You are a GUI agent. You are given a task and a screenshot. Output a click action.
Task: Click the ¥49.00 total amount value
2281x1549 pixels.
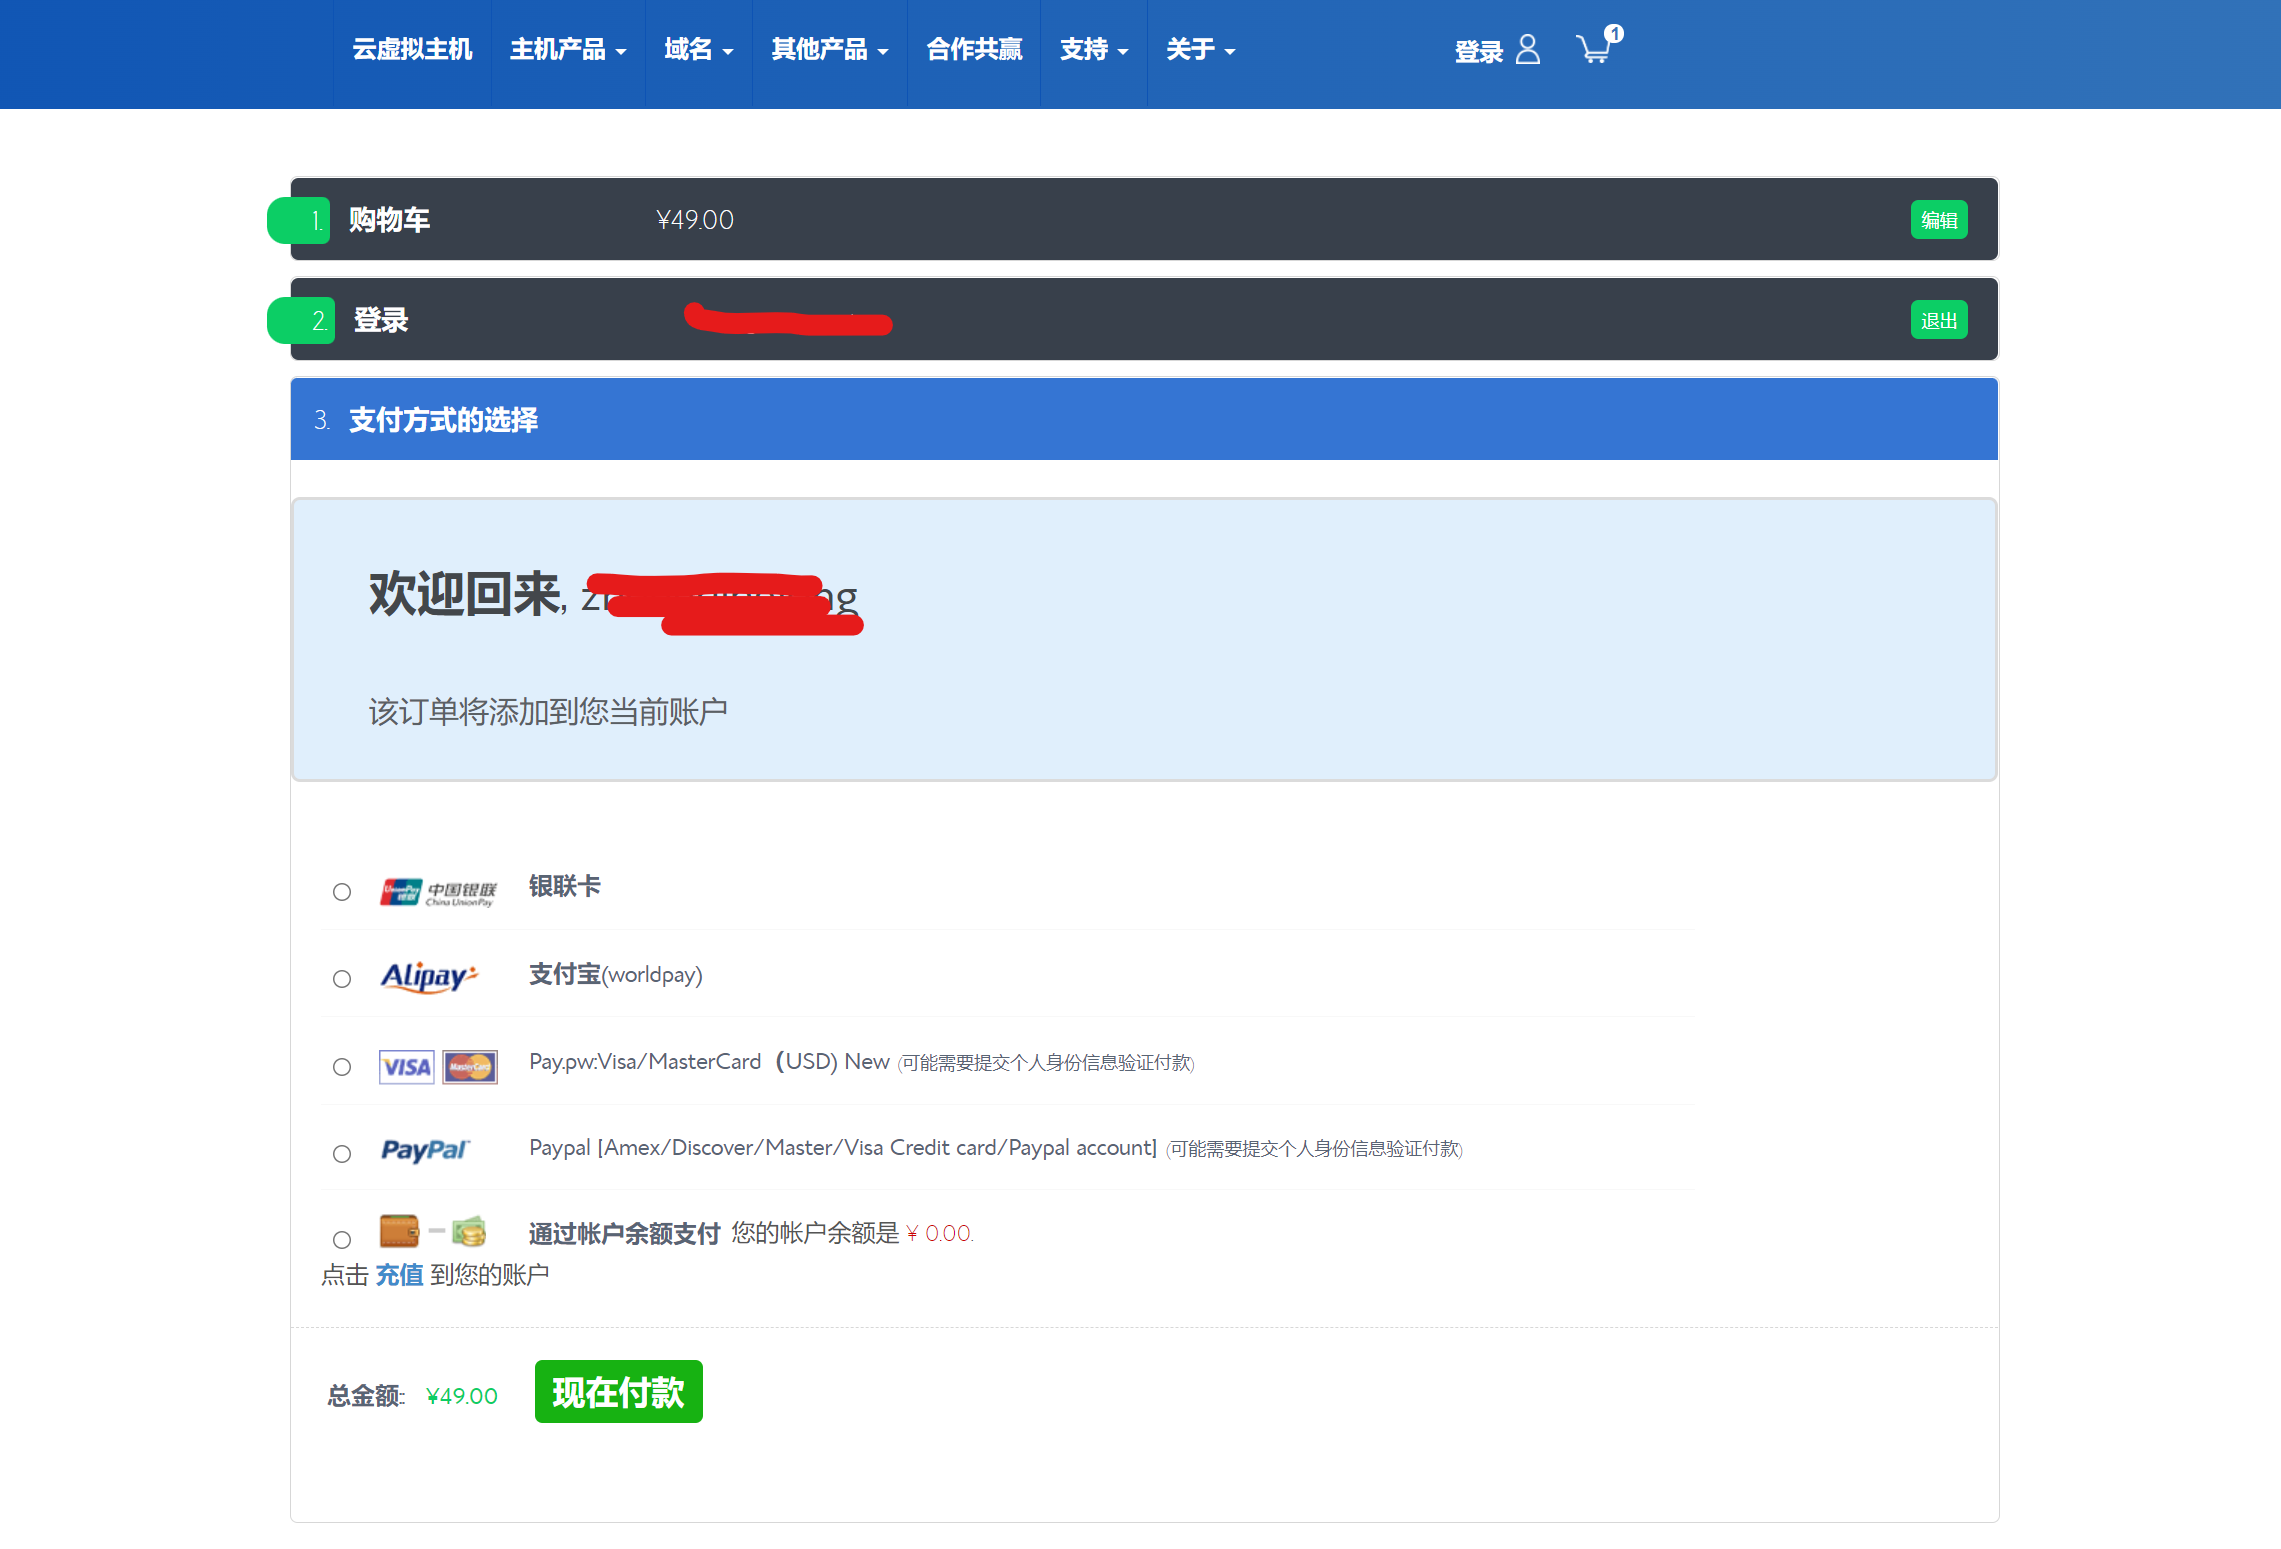pyautogui.click(x=462, y=1396)
